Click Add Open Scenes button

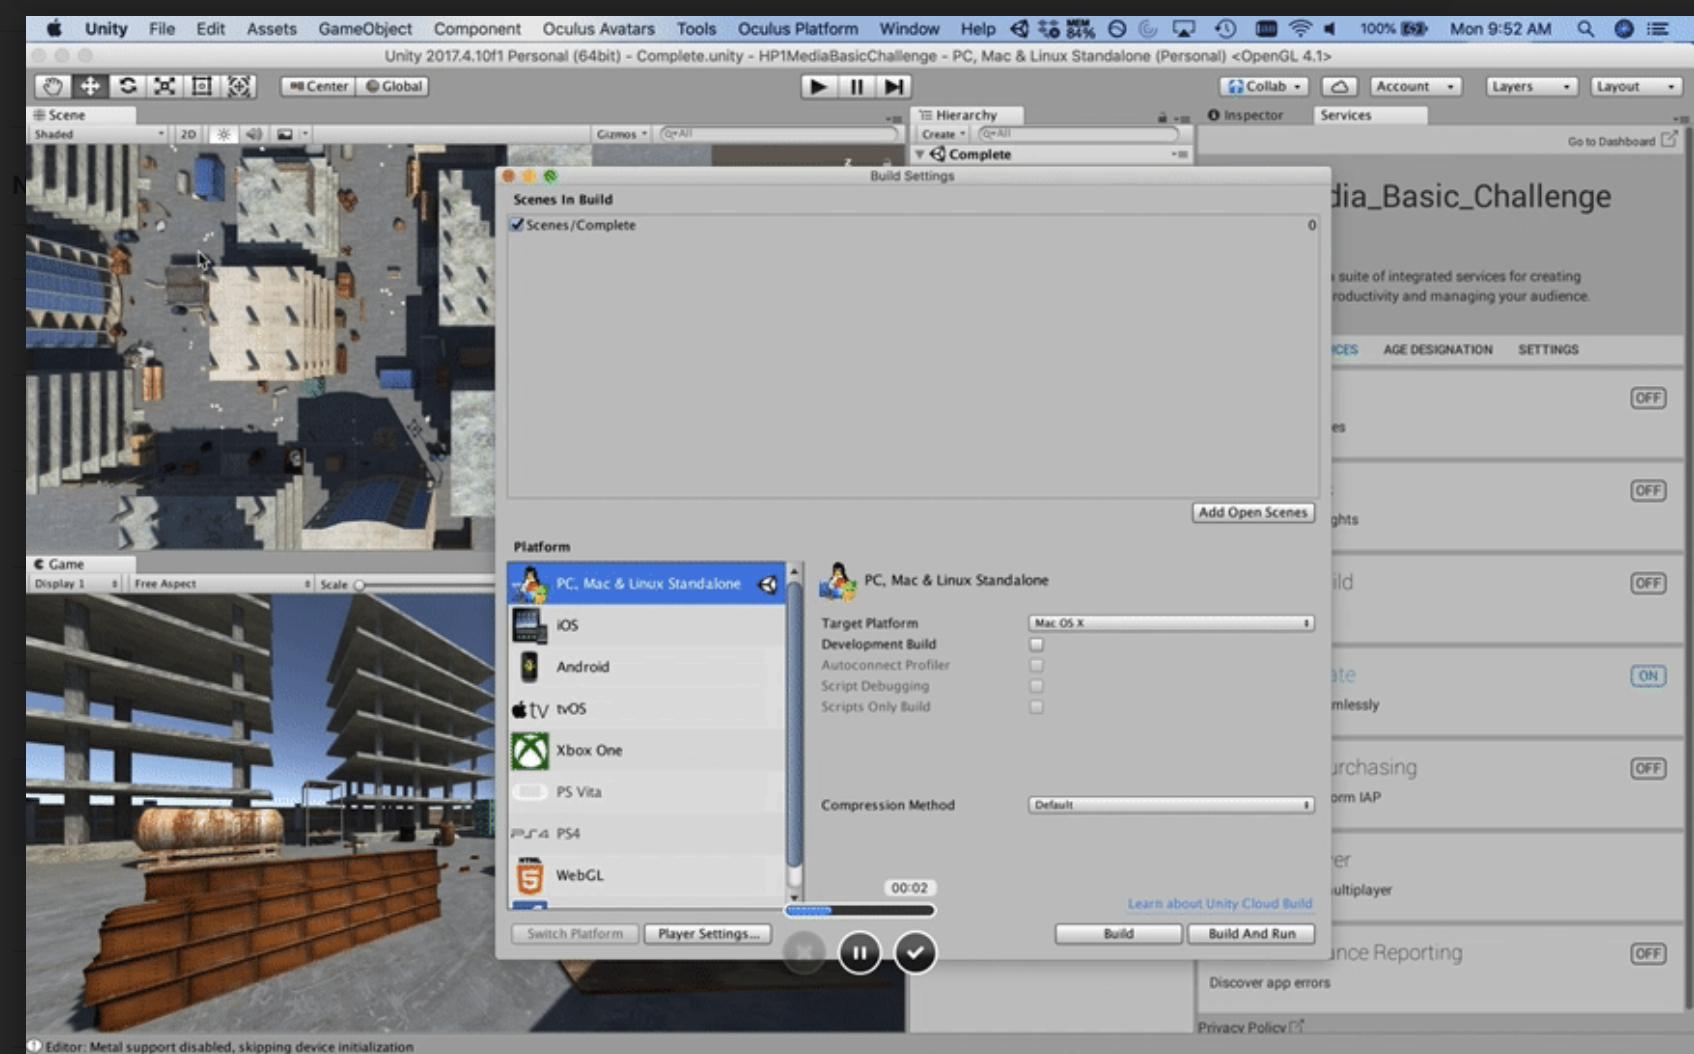click(1253, 512)
